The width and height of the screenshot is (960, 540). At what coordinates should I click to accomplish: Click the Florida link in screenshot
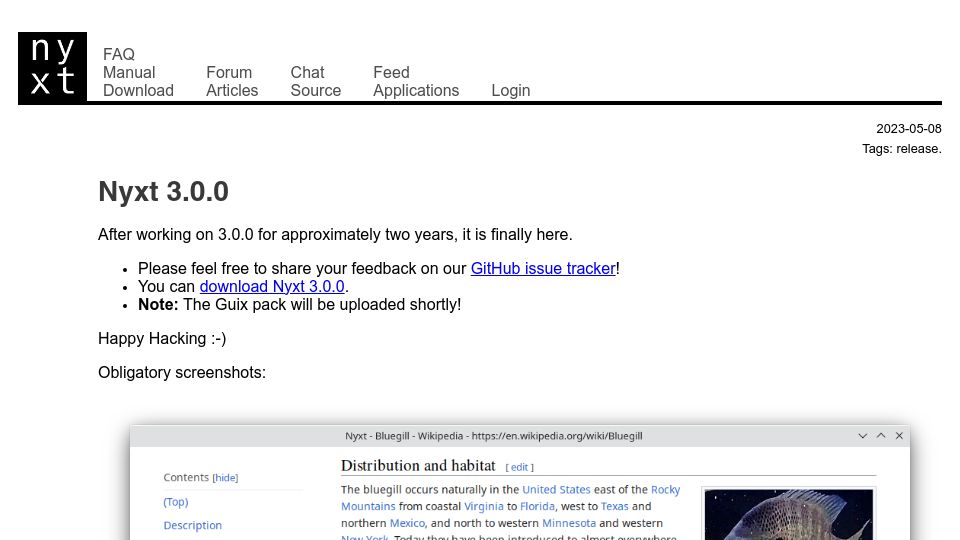point(537,506)
